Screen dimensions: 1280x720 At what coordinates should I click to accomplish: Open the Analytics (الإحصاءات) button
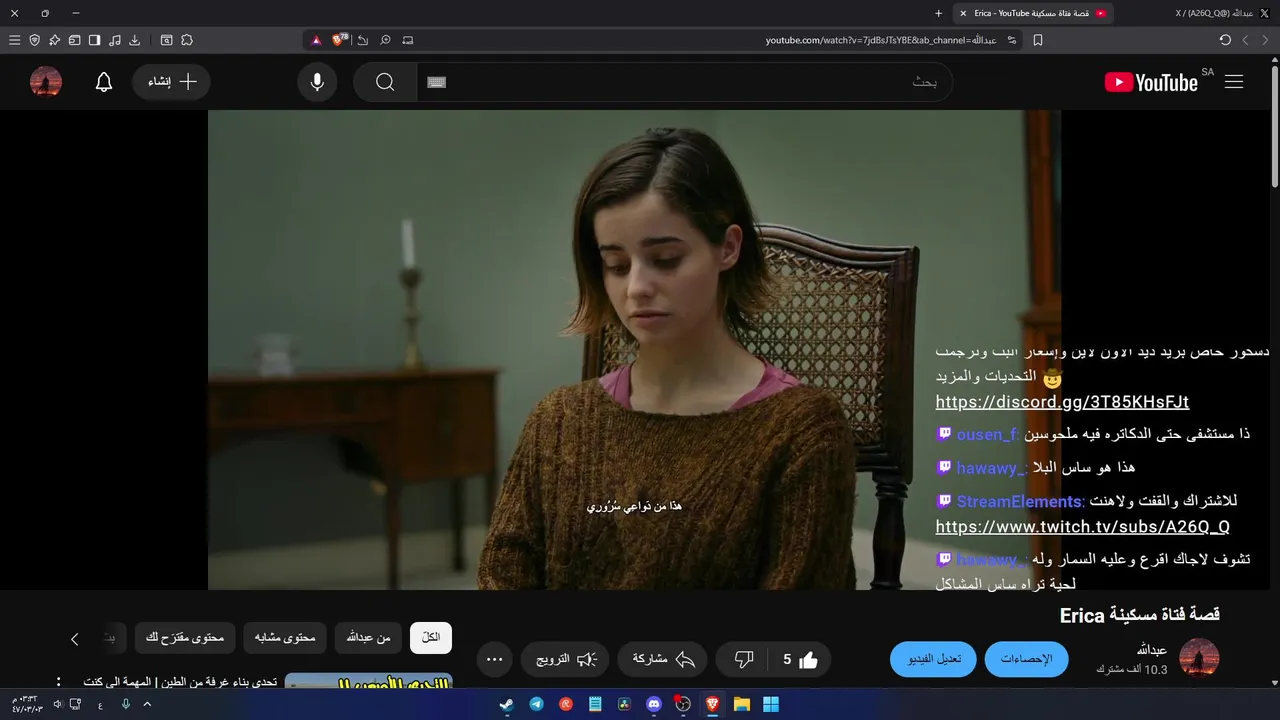click(x=1026, y=659)
